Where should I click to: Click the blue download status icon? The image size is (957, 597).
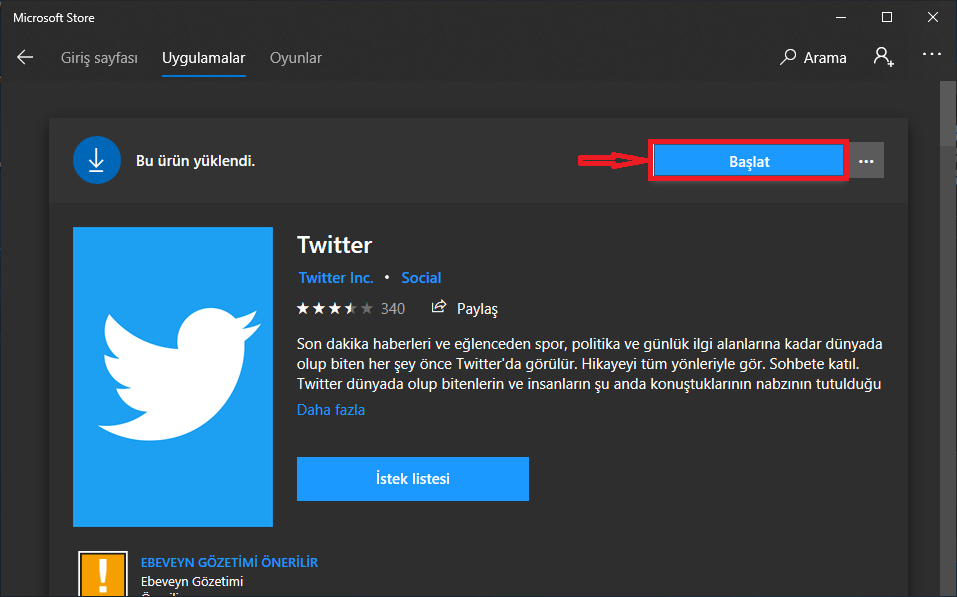96,160
